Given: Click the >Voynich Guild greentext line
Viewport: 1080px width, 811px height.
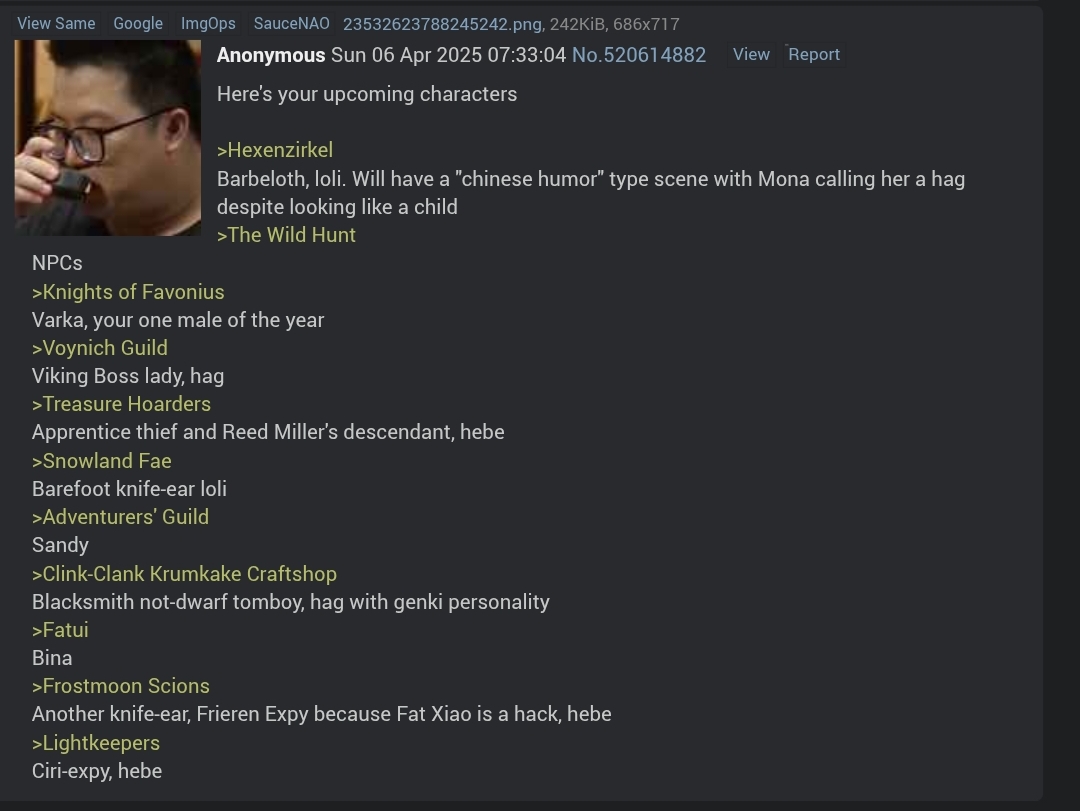Looking at the screenshot, I should (100, 348).
